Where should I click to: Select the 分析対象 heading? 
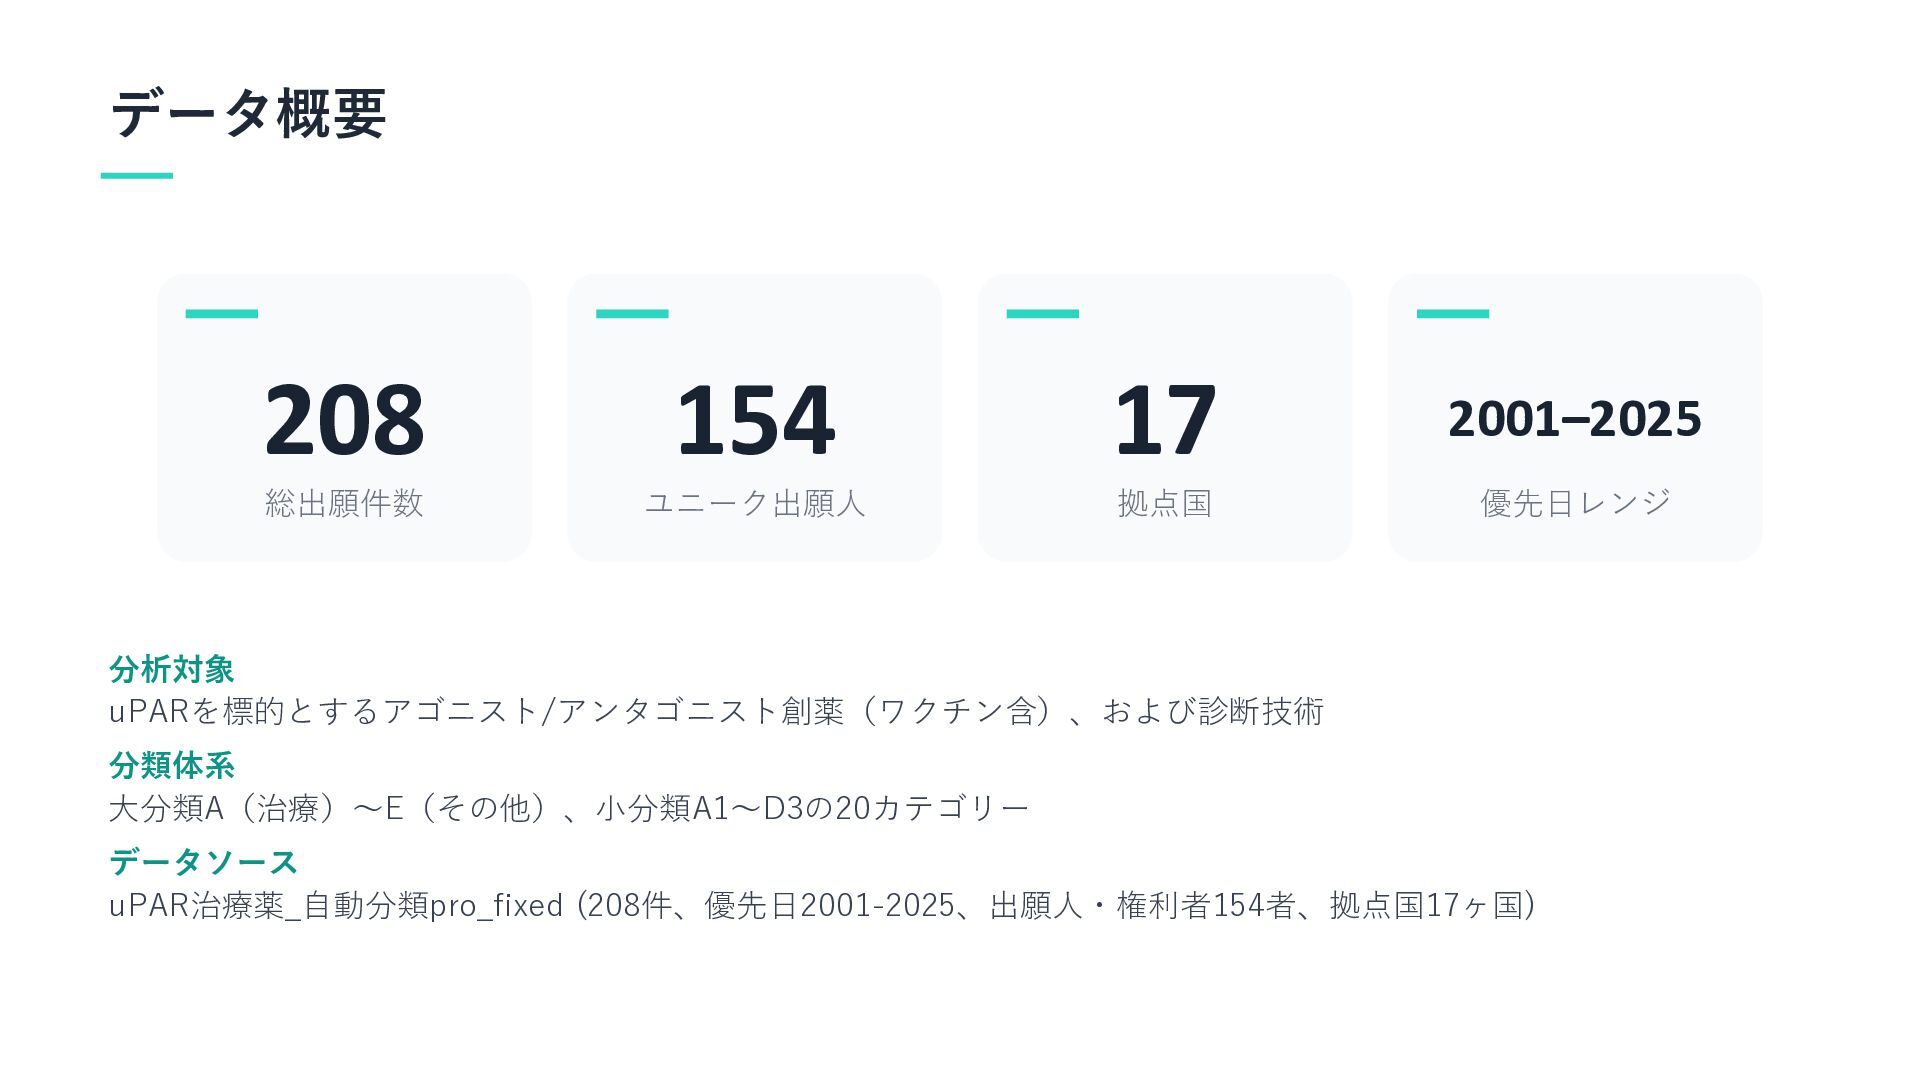click(x=172, y=669)
